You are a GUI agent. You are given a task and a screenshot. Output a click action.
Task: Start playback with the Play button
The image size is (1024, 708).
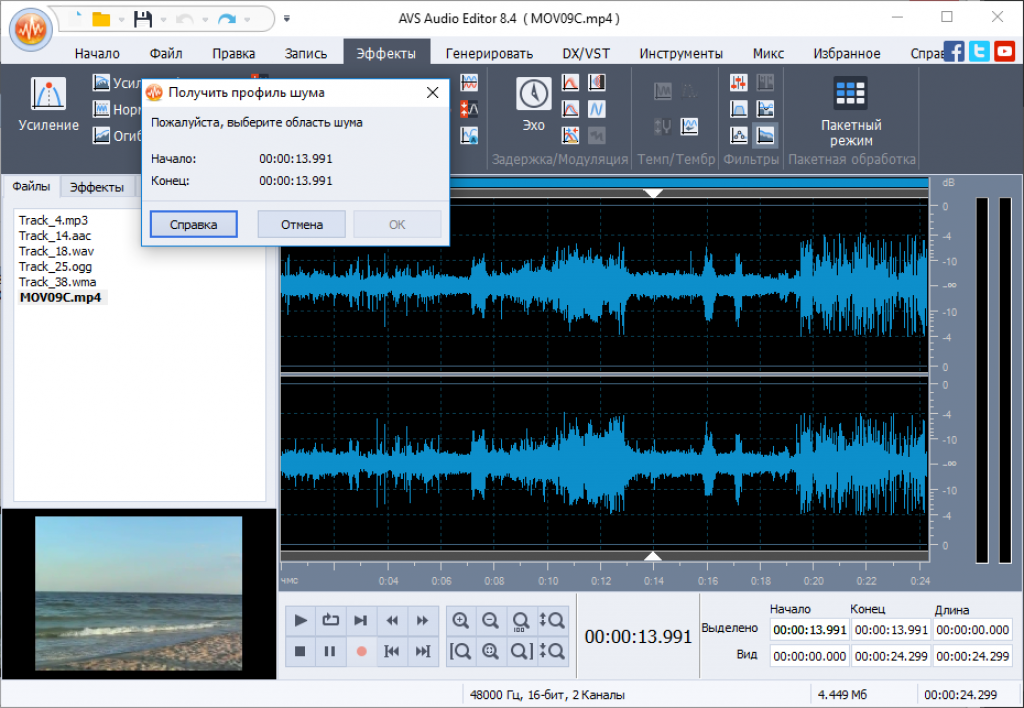click(x=300, y=620)
